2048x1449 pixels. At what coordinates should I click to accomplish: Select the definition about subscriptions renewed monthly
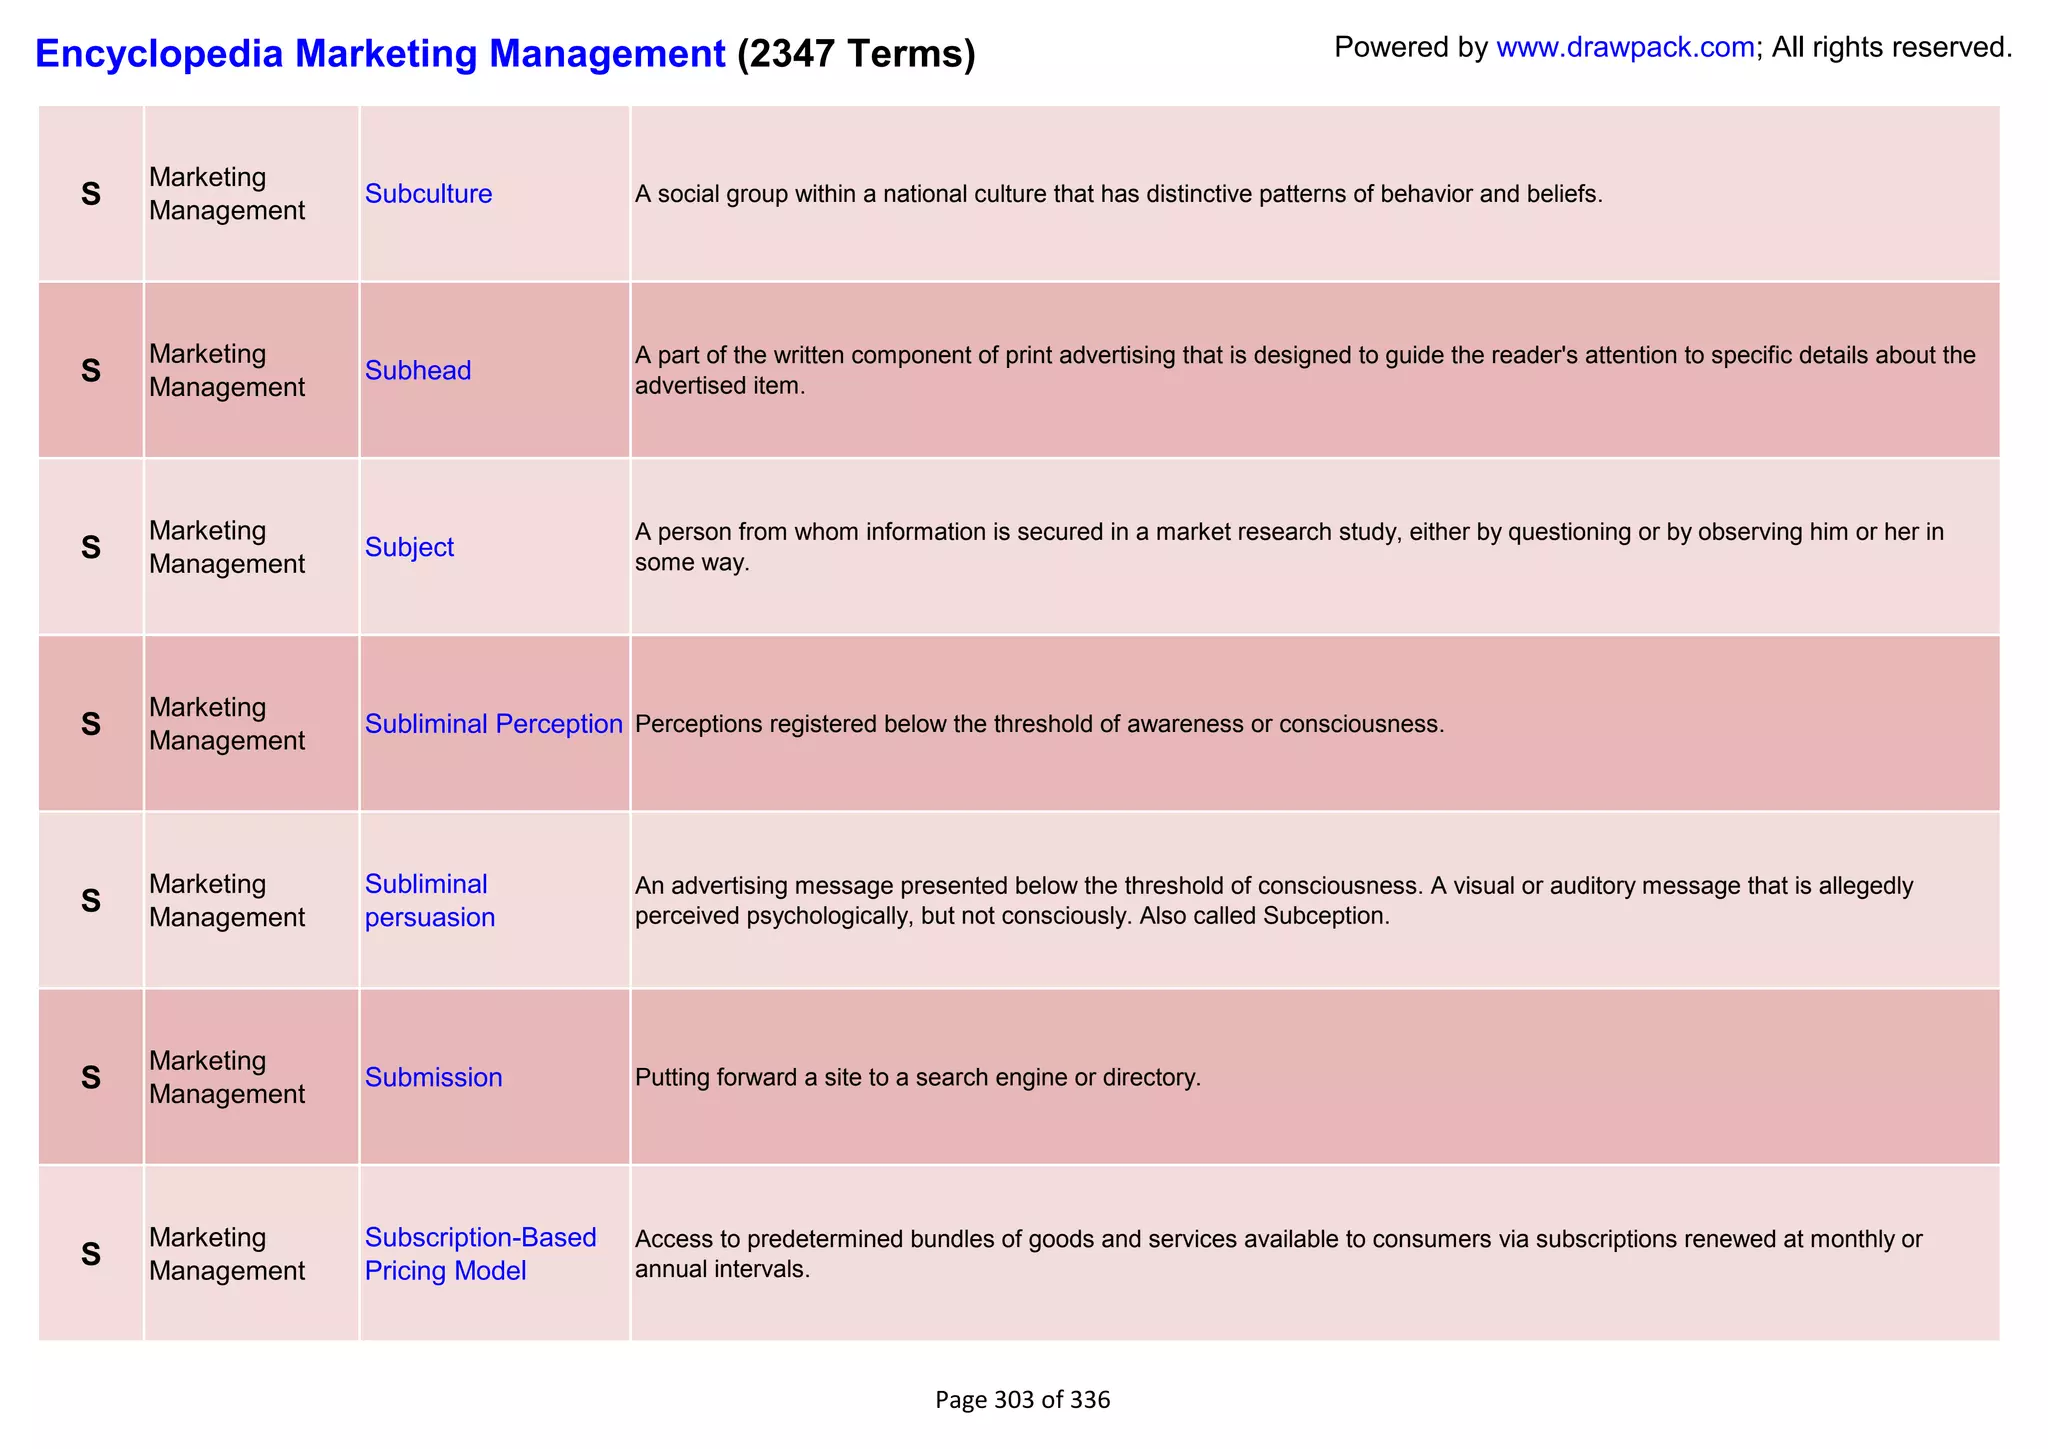click(x=1279, y=1254)
